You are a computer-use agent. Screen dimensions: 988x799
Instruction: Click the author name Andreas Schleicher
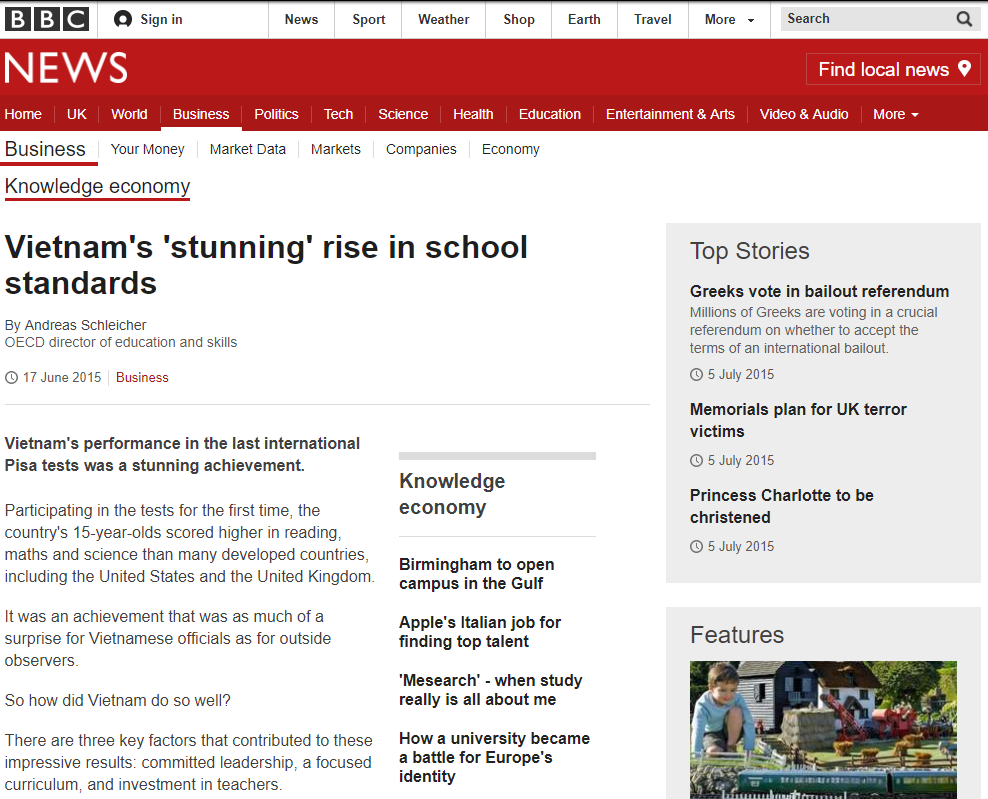click(86, 325)
